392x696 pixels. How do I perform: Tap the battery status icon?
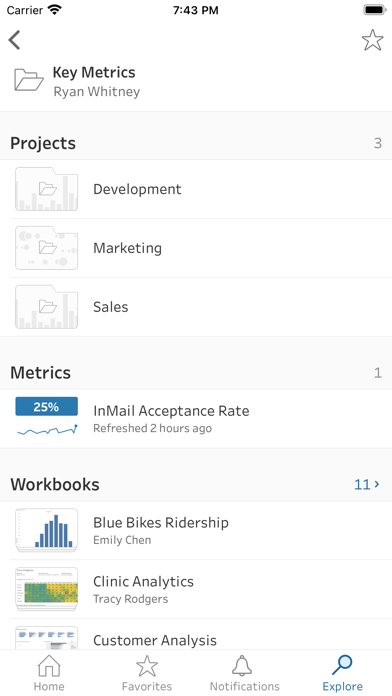pos(375,10)
